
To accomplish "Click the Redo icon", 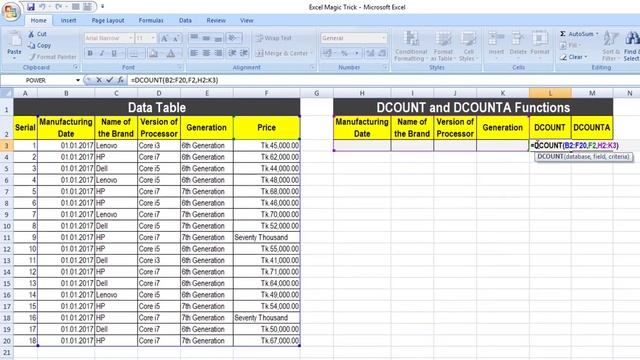I will (x=58, y=7).
